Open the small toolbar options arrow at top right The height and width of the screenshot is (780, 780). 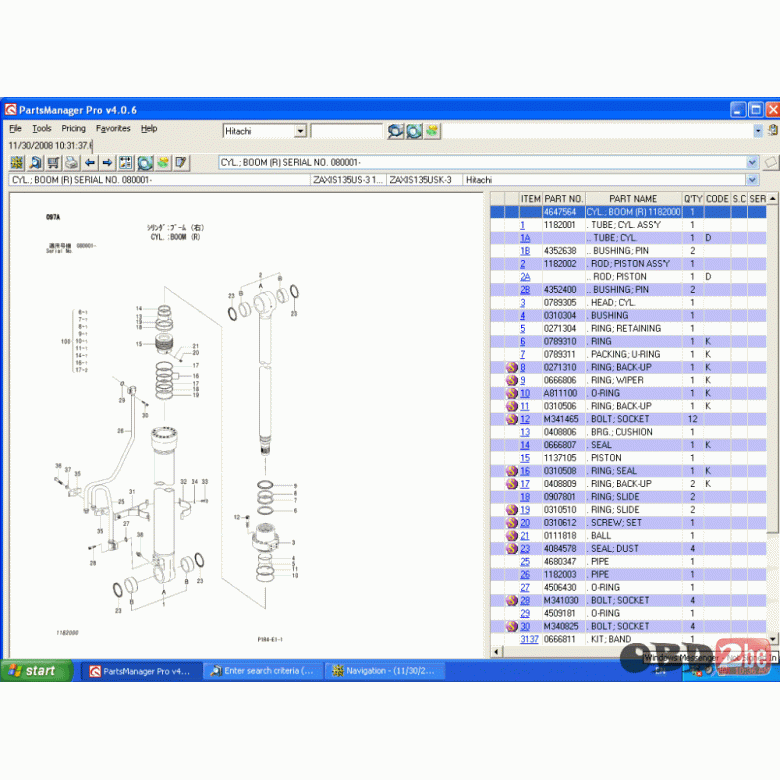coord(758,131)
